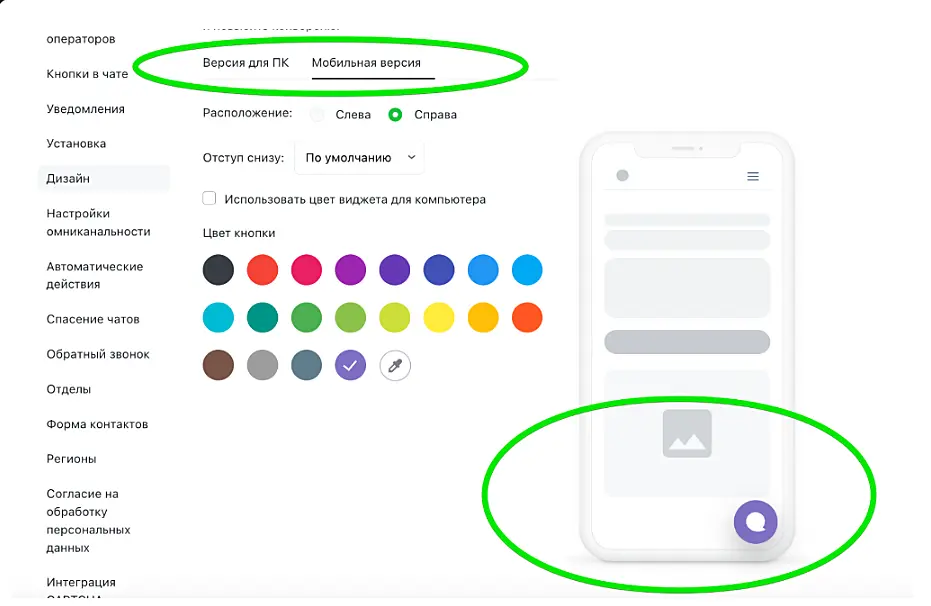Viewport: 931px width, 606px height.
Task: Click the gray placeholder button in phone preview
Action: [687, 342]
